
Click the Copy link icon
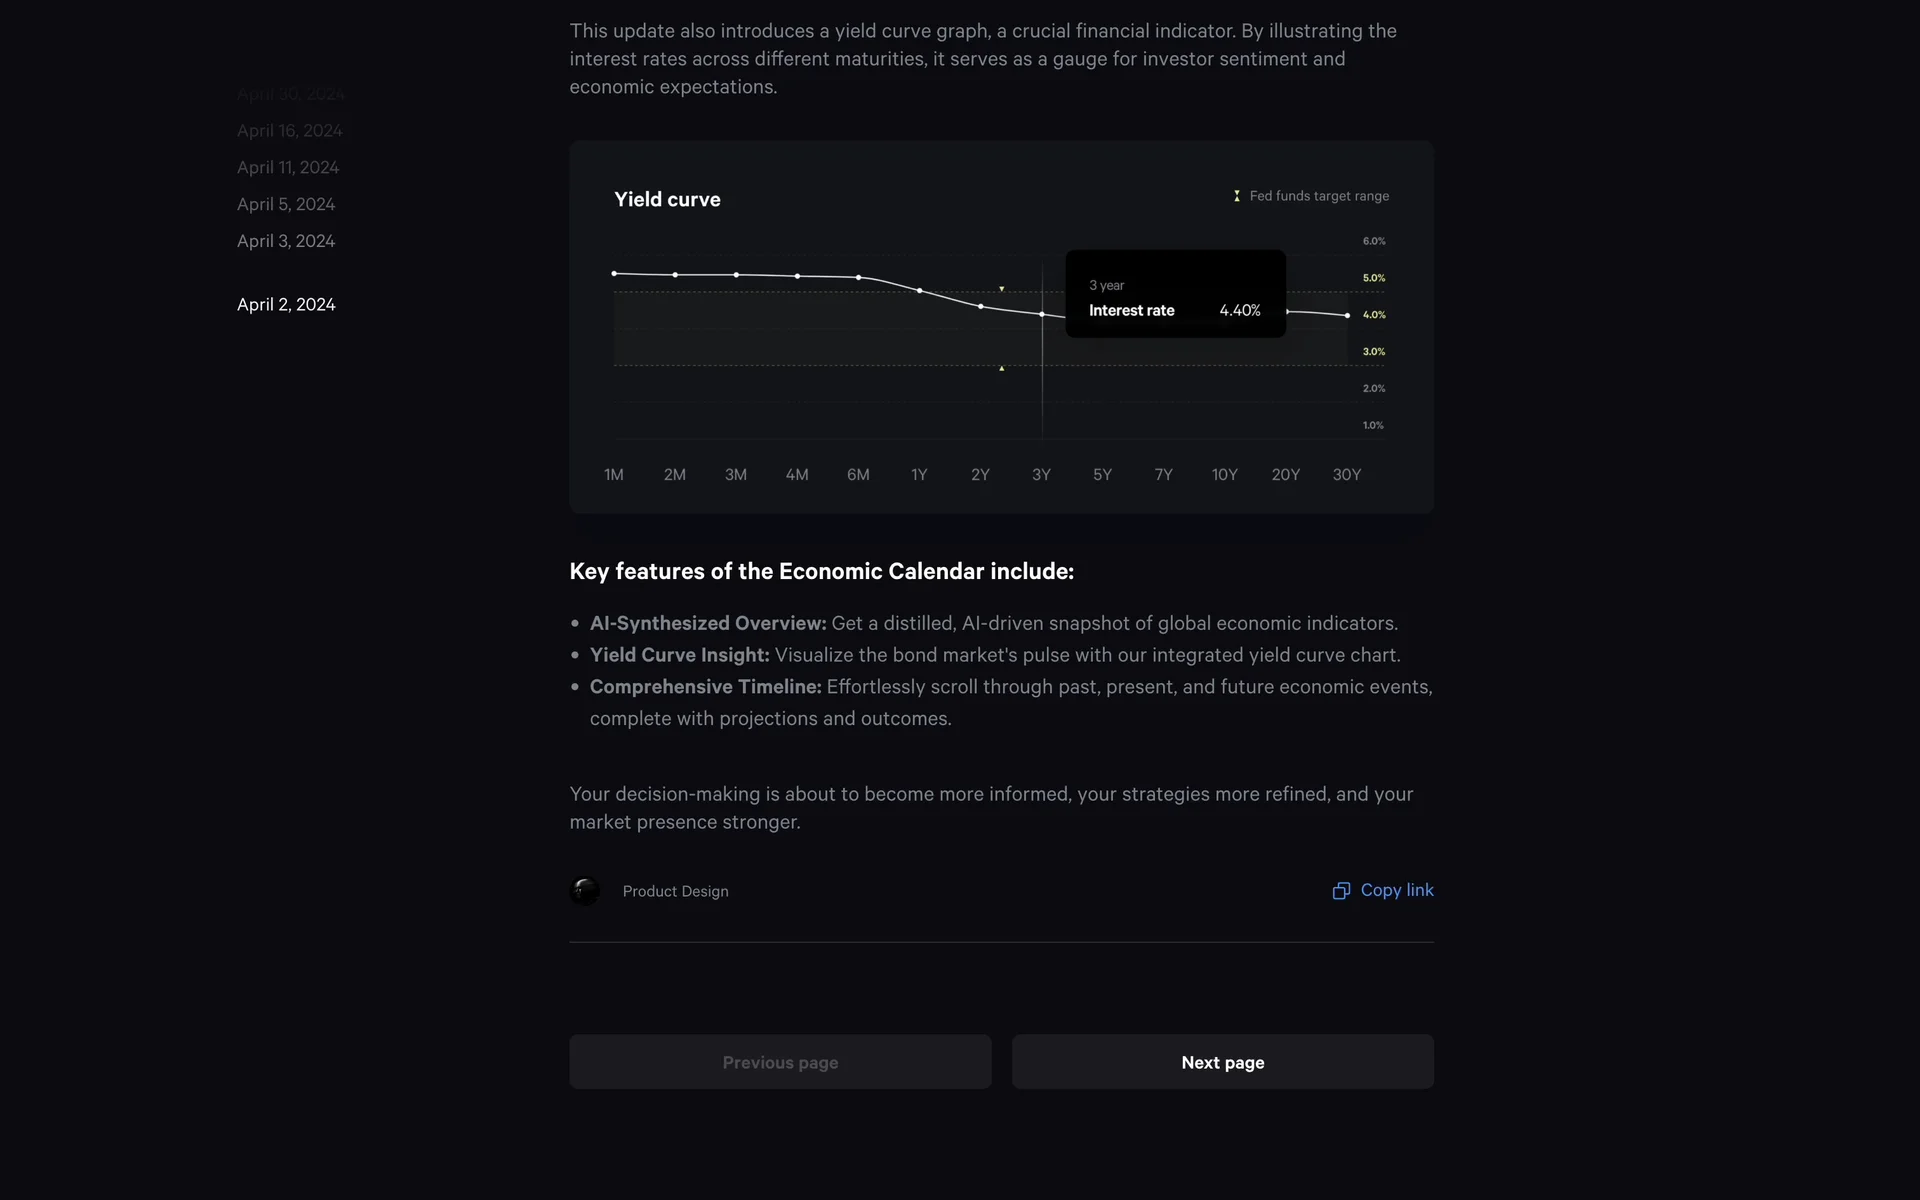coord(1341,891)
